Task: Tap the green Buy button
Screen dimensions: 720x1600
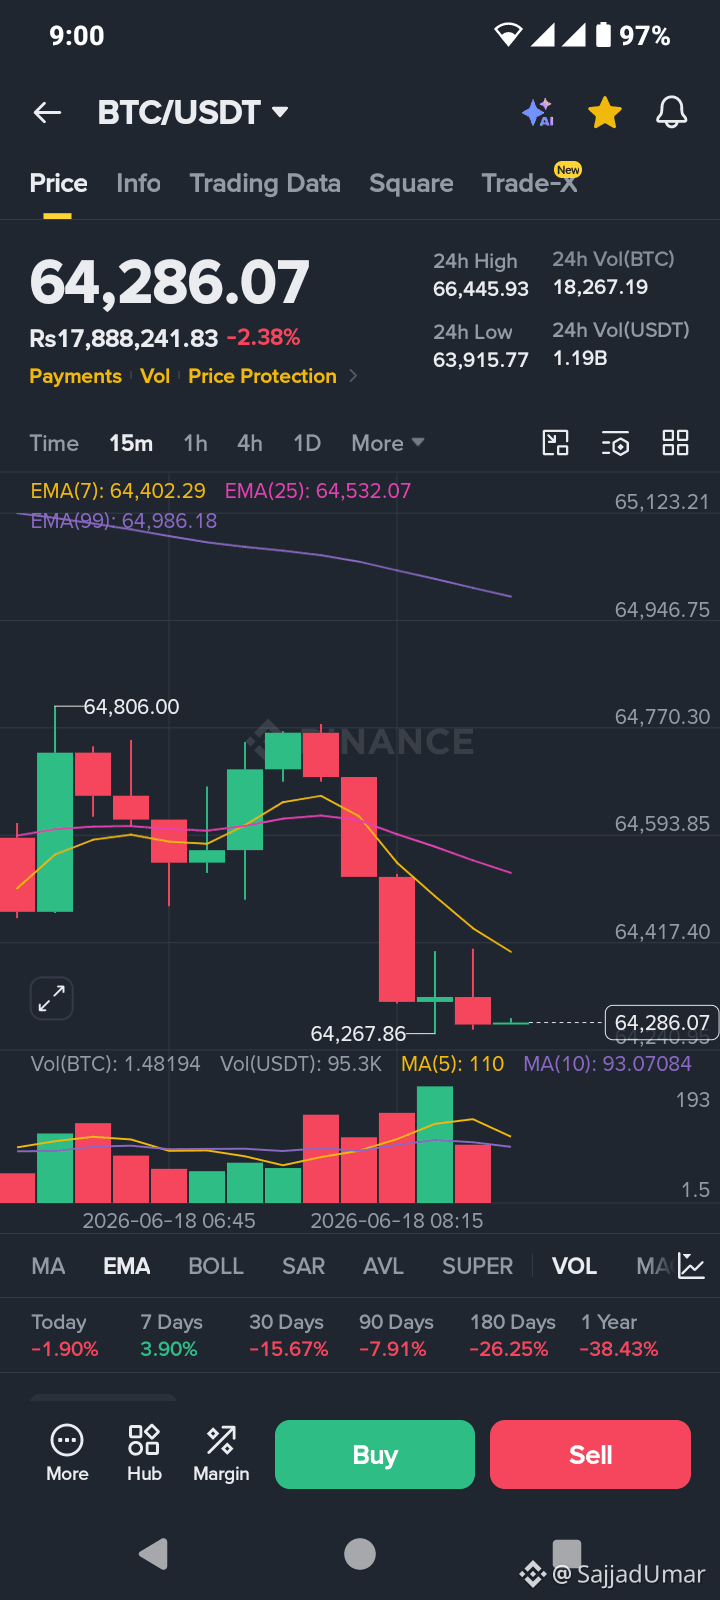Action: tap(375, 1455)
